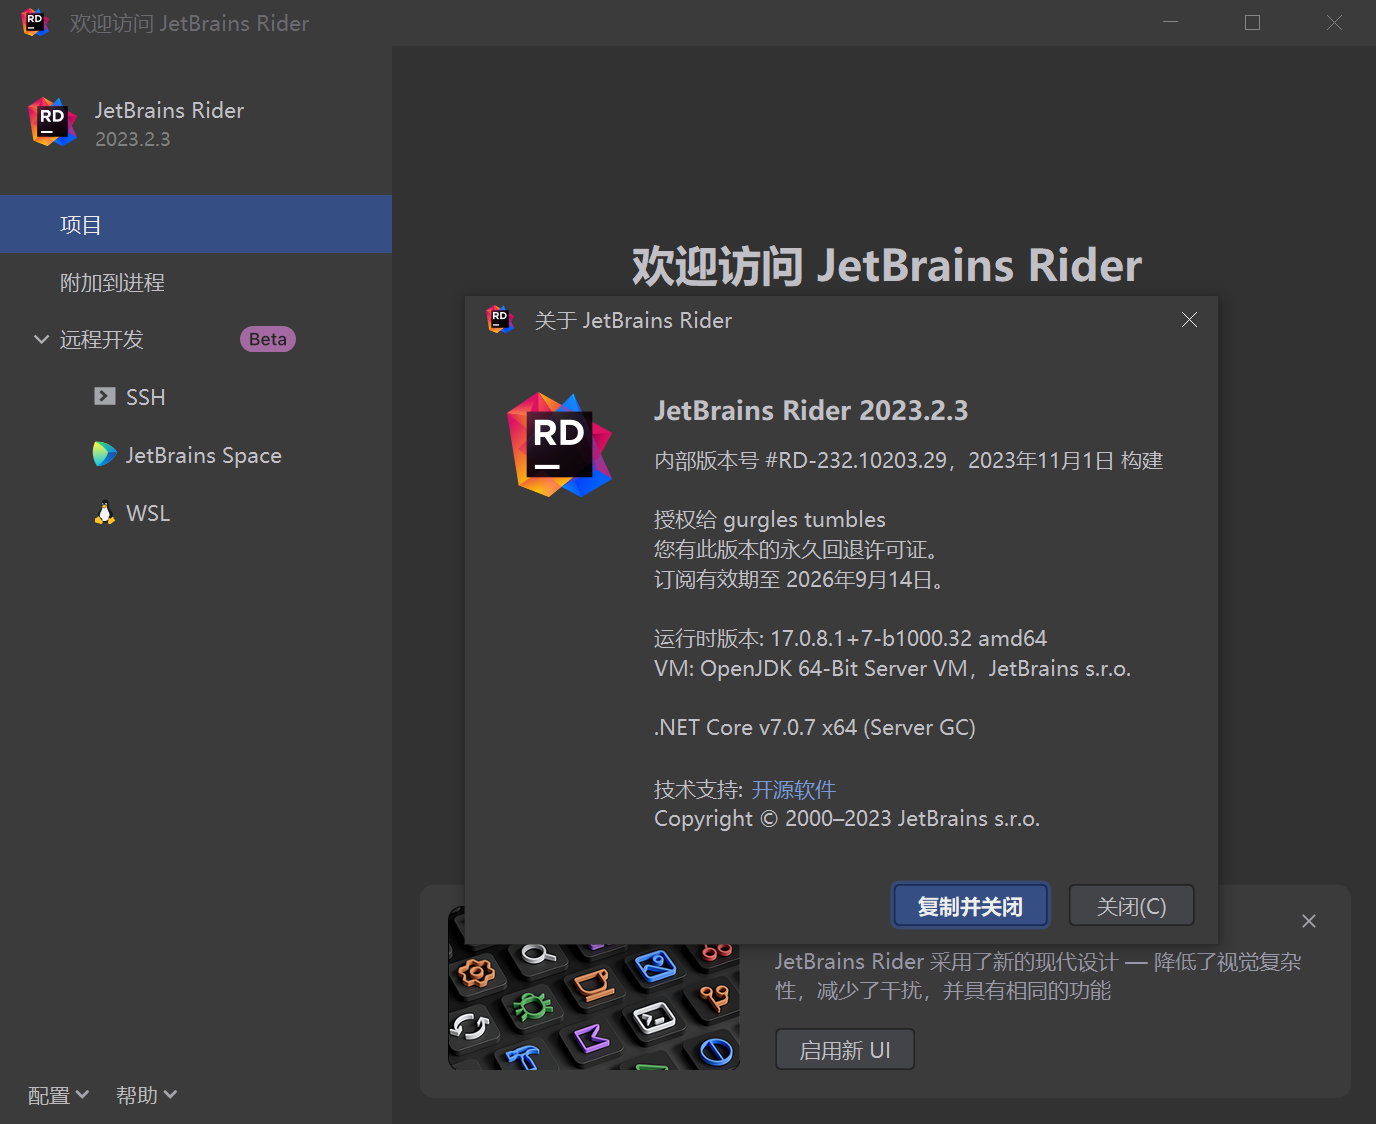Open the 开源软件 link
The width and height of the screenshot is (1376, 1124).
click(x=793, y=789)
